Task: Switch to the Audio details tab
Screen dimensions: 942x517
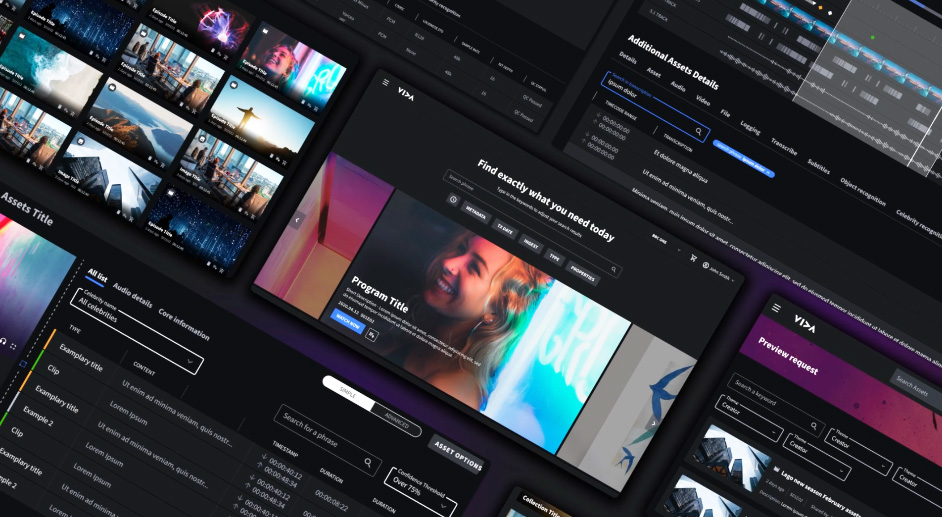Action: [133, 295]
